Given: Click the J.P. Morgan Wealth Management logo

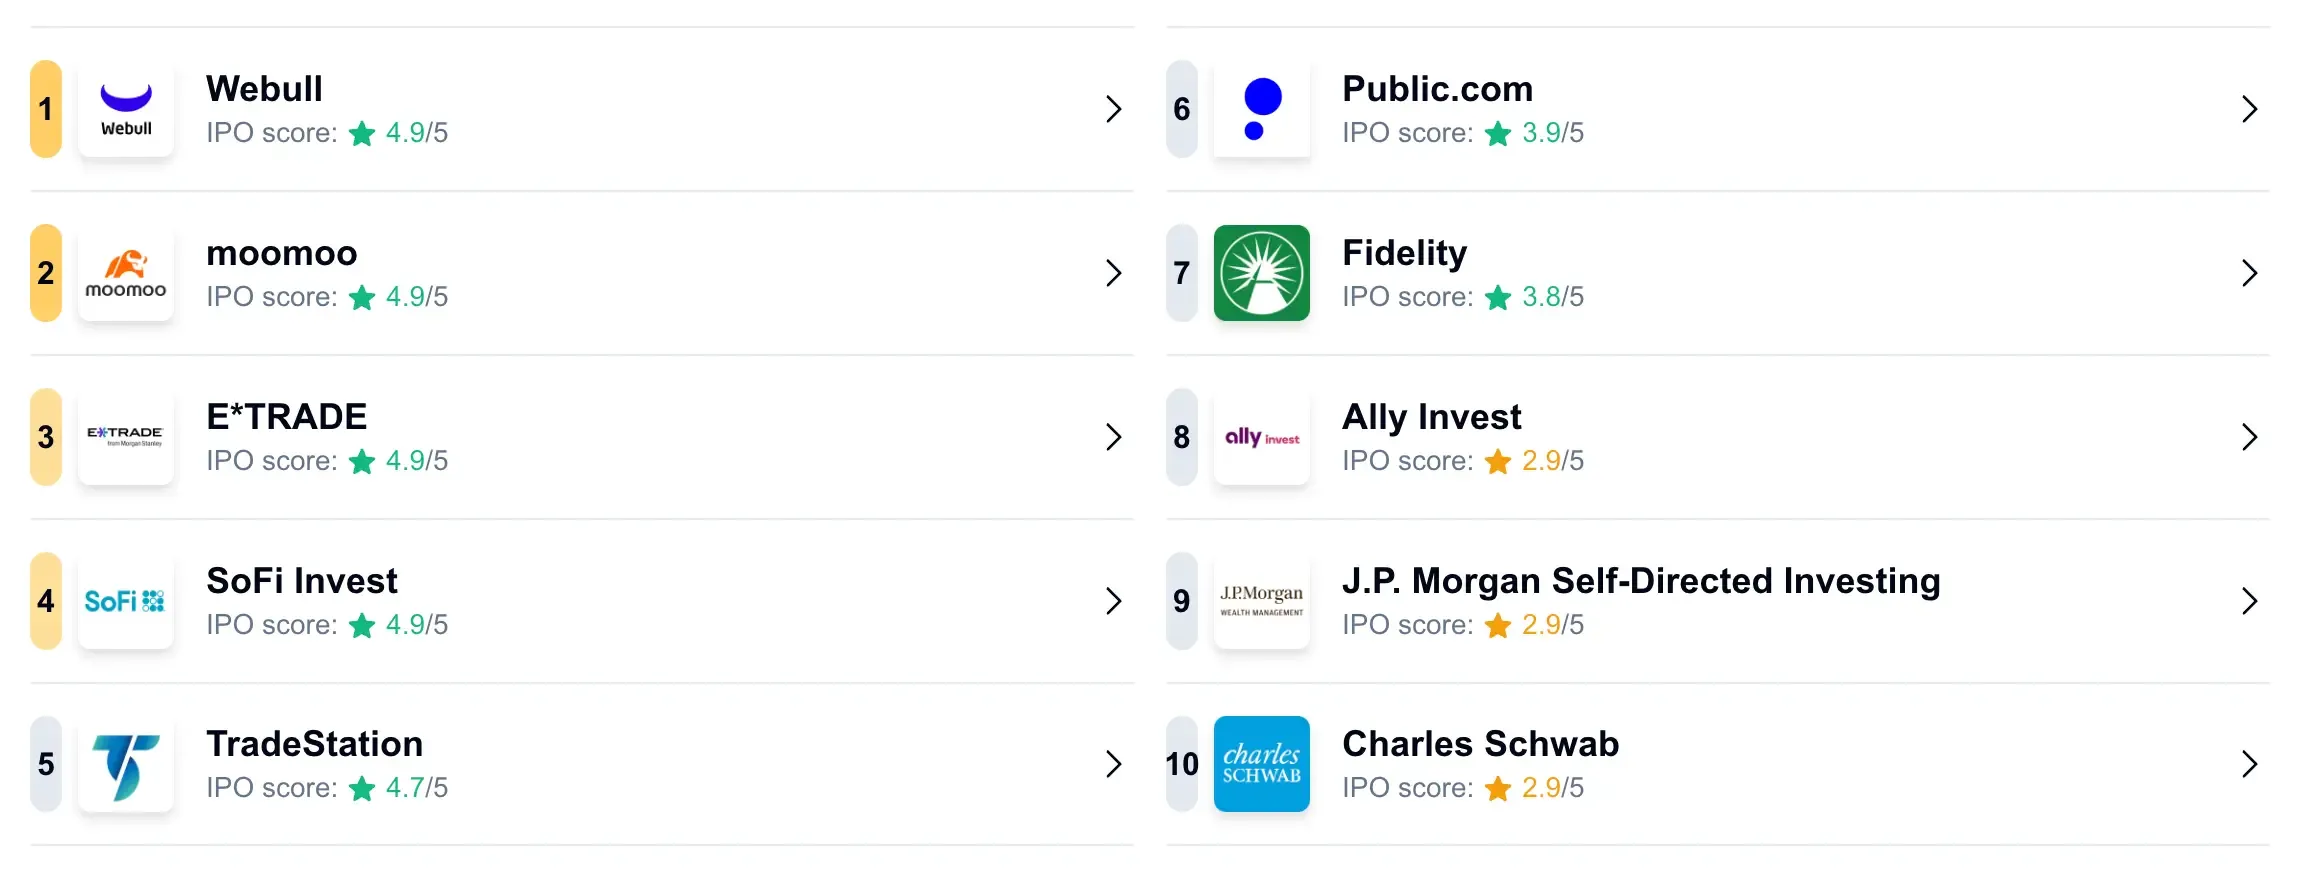Looking at the screenshot, I should [x=1262, y=601].
